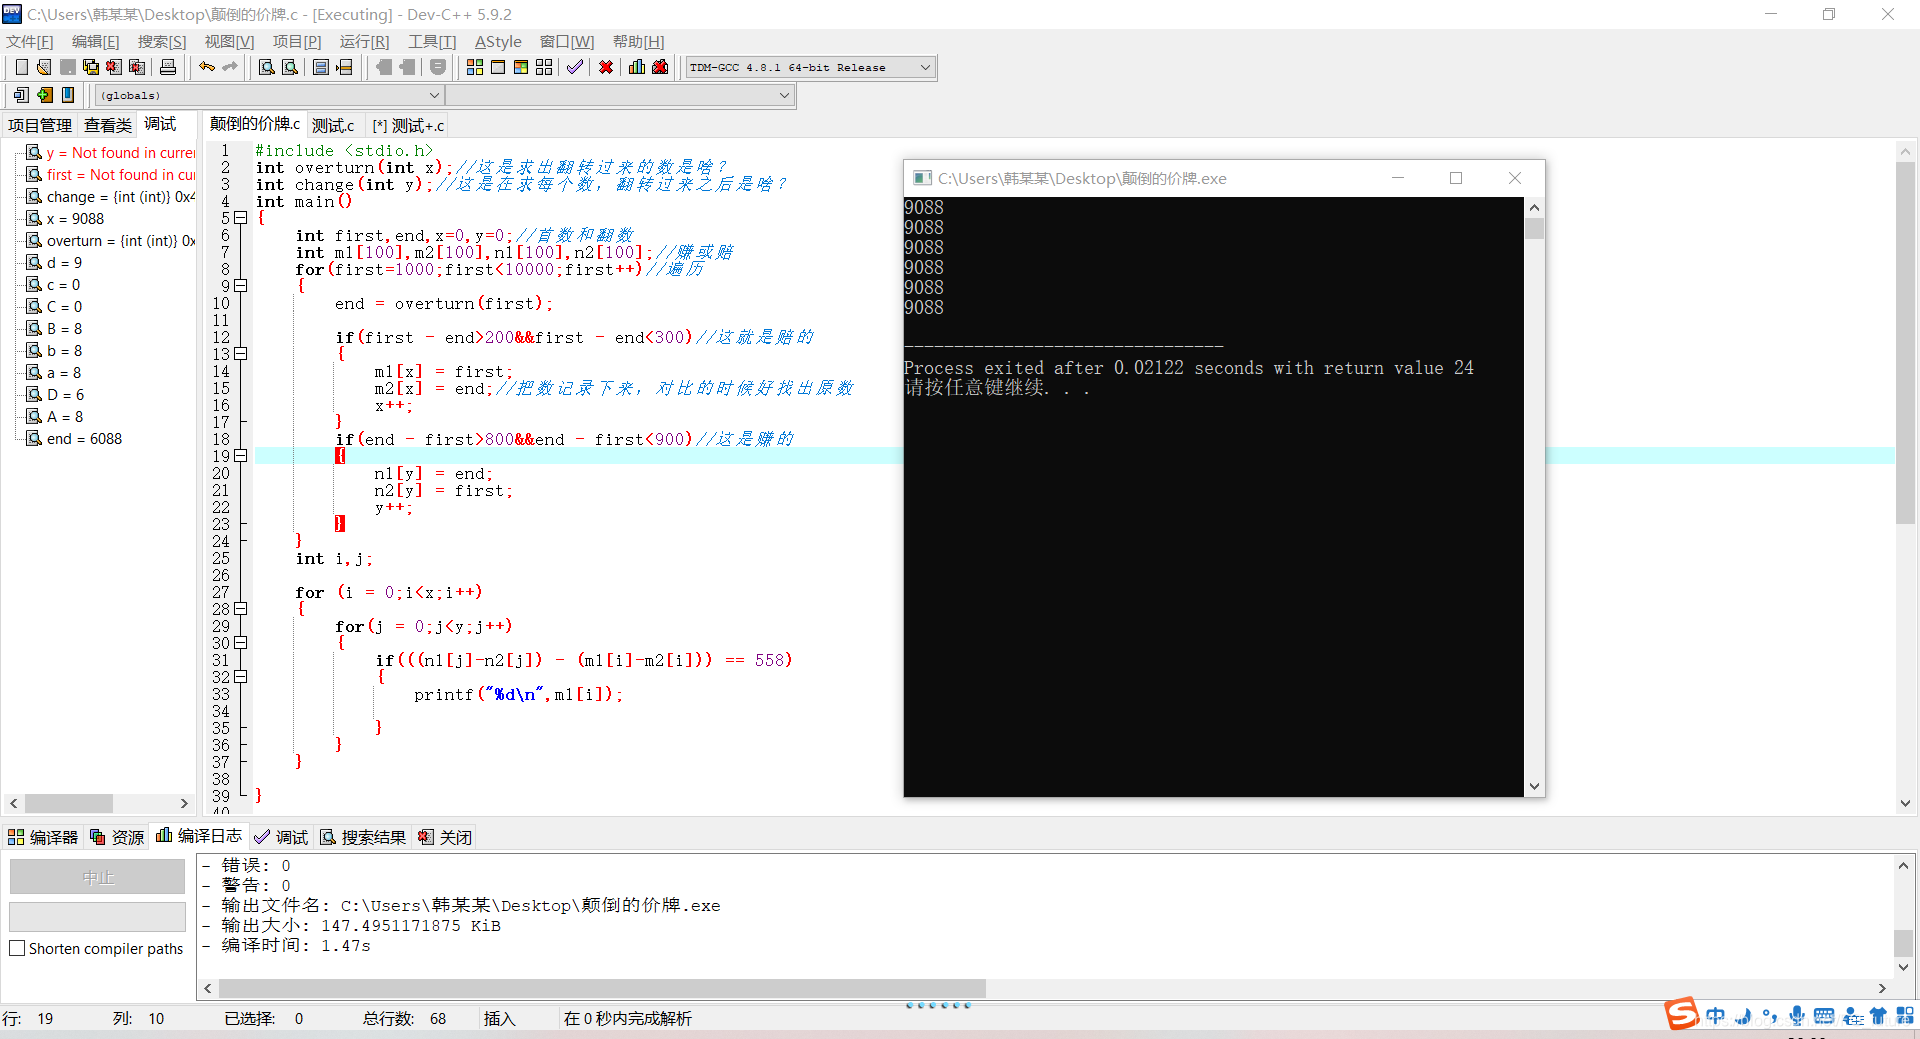Screen dimensions: 1920x1039
Task: Toggle Sogou Chinese/English mode
Action: click(1716, 1016)
